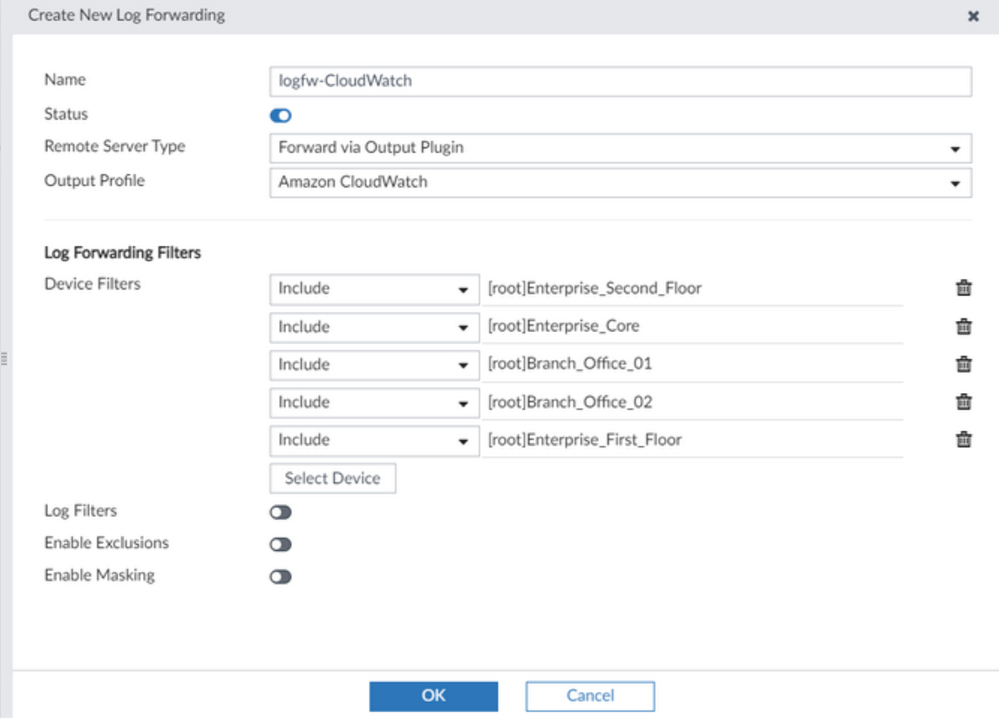Enable the Log Filters switch

coord(281,512)
